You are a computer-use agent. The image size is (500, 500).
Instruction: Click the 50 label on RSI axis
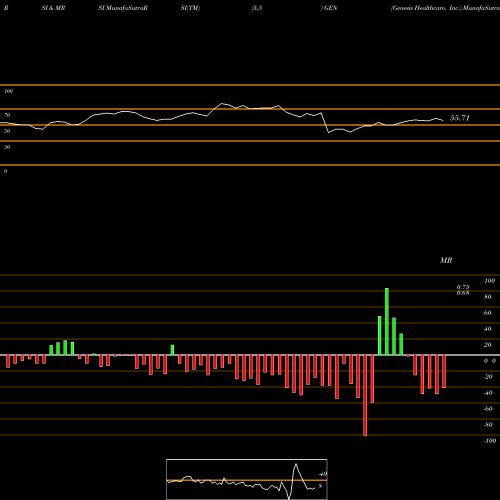pos(7,131)
